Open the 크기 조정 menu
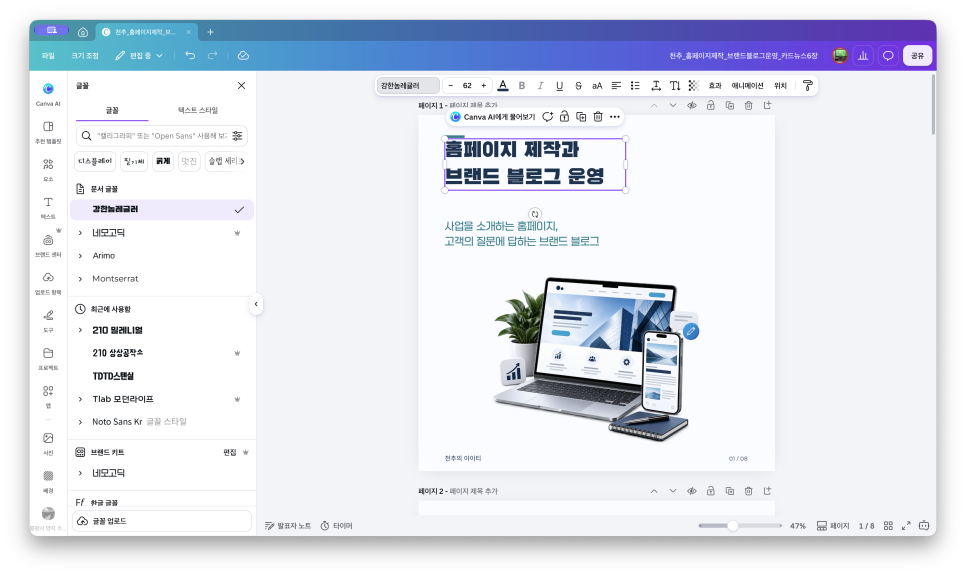Viewport: 966px width, 575px height. tap(85, 55)
